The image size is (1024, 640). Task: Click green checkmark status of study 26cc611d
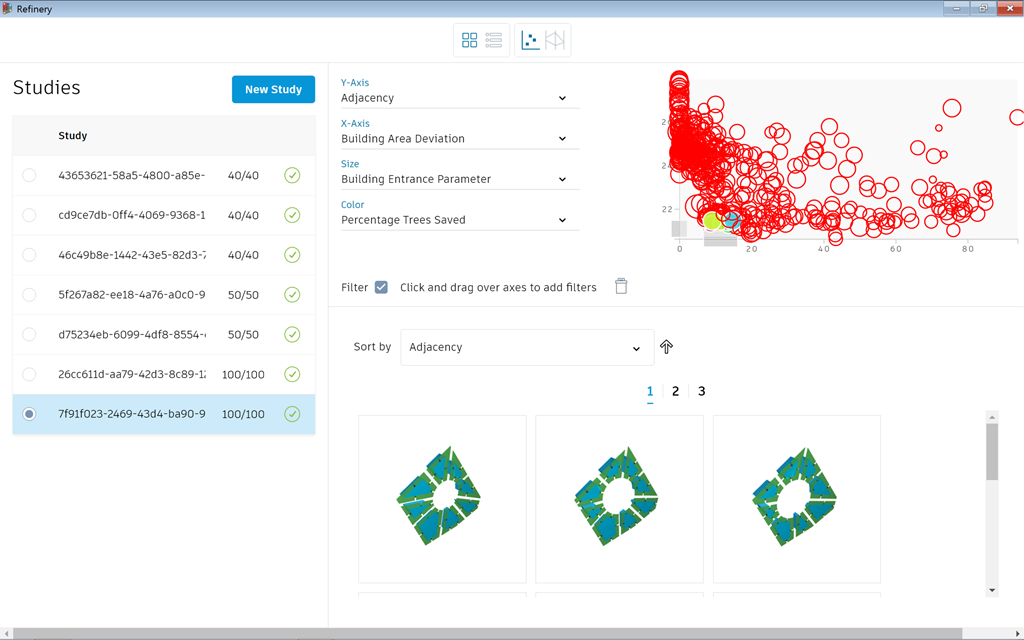point(292,374)
